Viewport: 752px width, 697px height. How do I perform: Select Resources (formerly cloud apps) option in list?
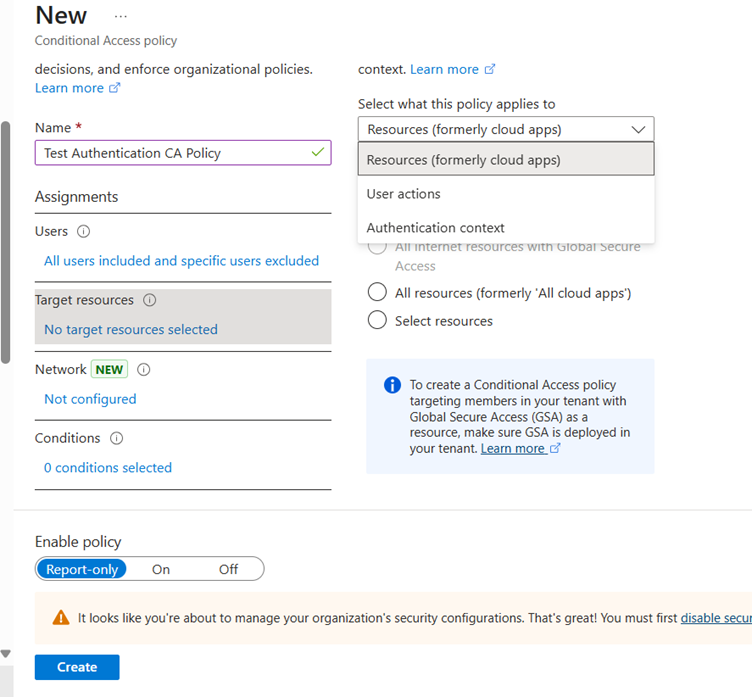tap(464, 160)
